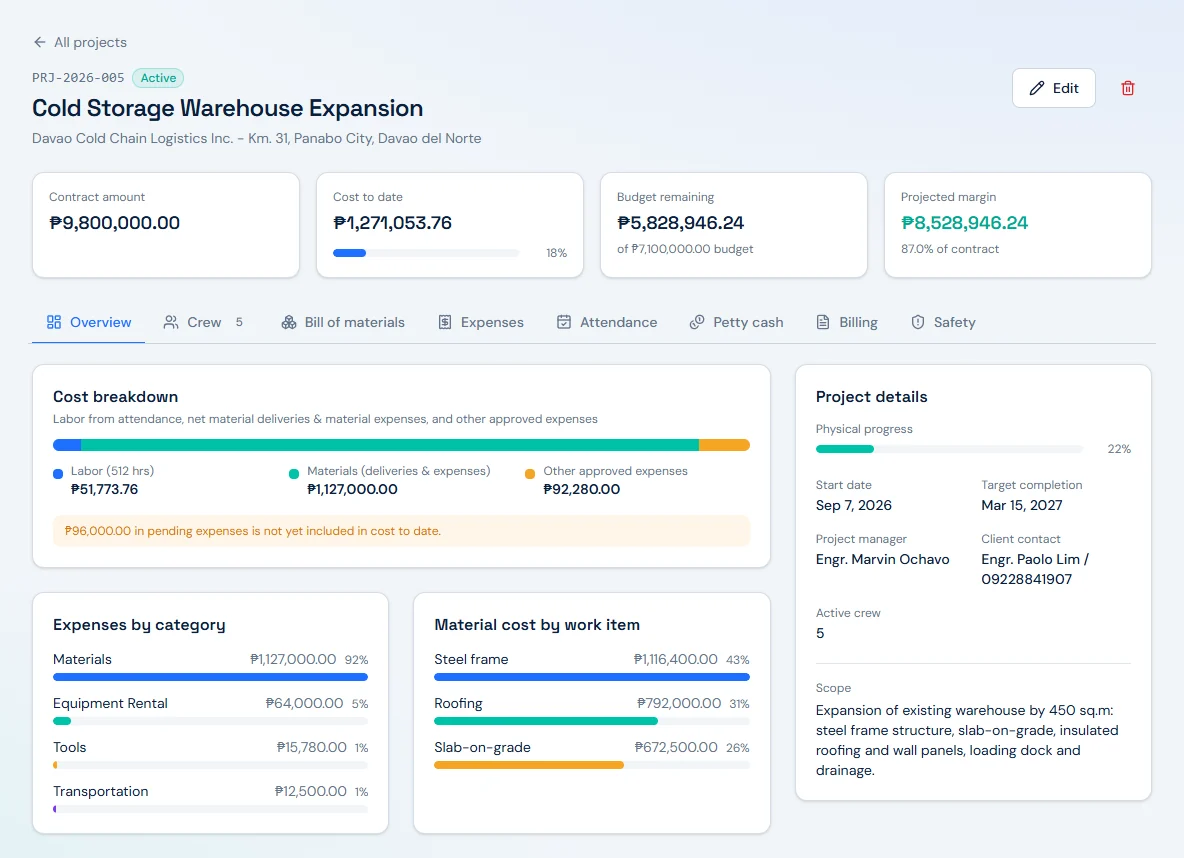The height and width of the screenshot is (858, 1184).
Task: Click the of ₱7,100,000.00 budget text
Action: 685,249
